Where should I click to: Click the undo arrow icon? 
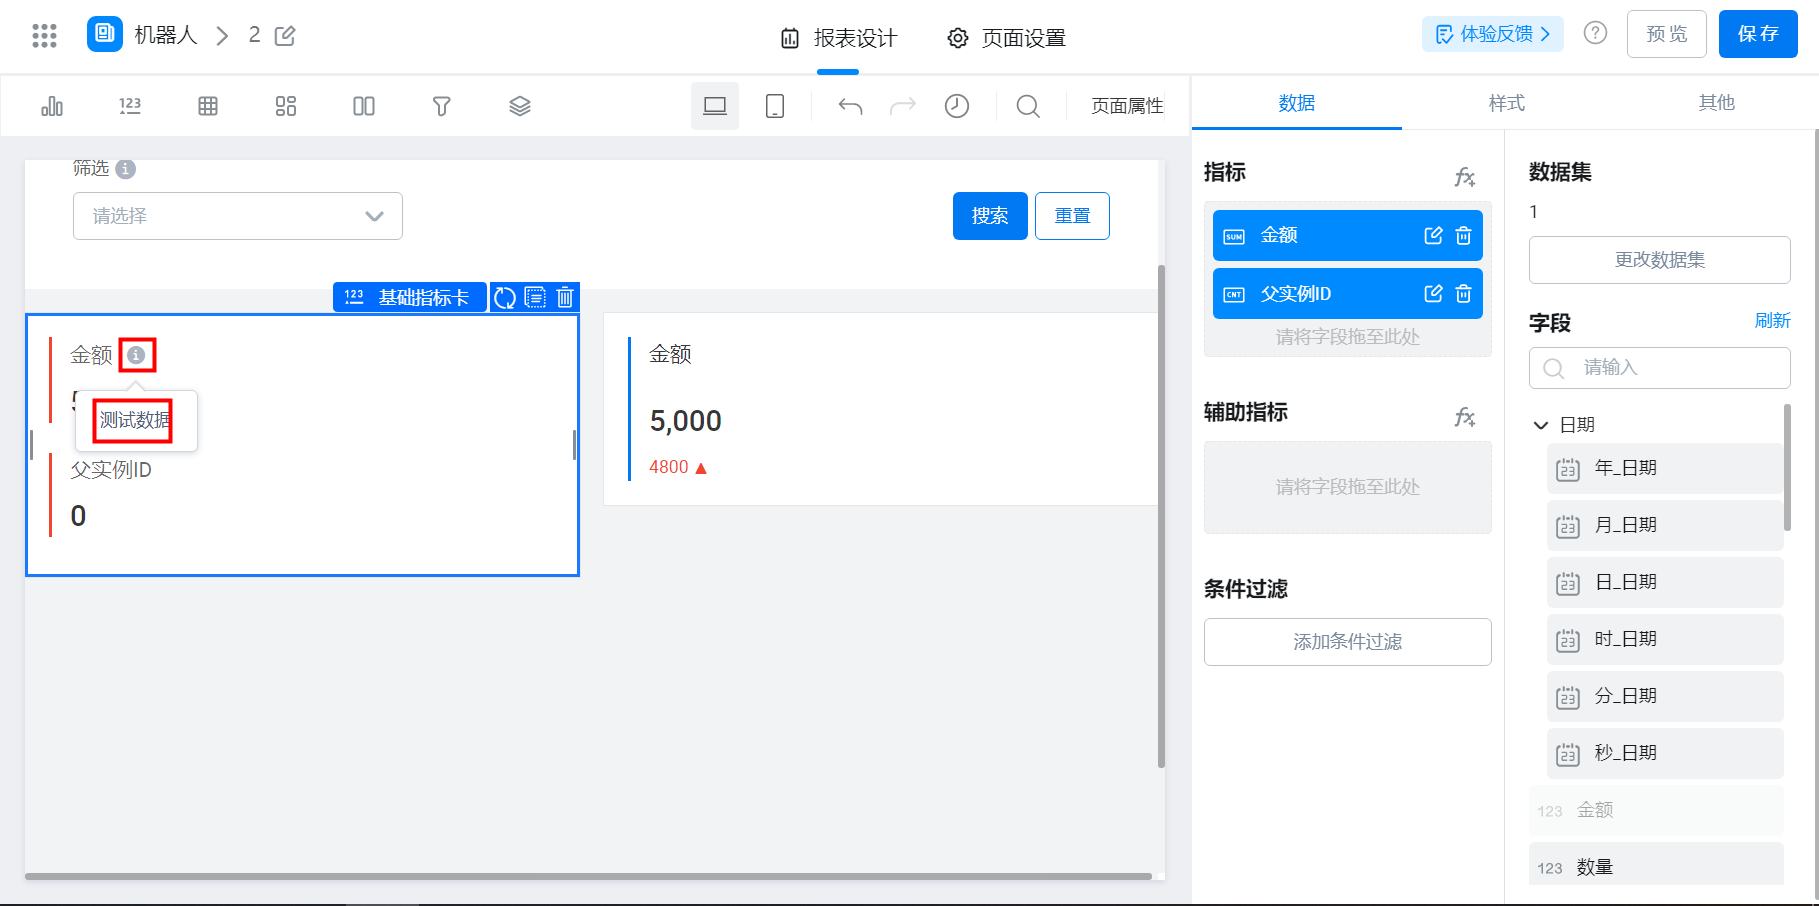850,106
